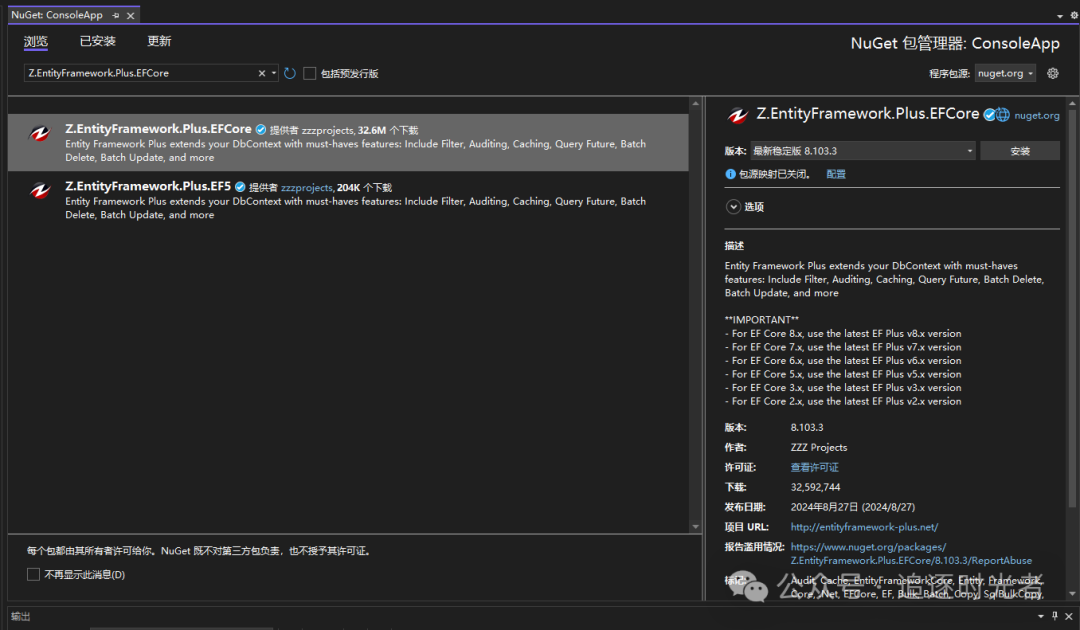Refresh the package search results
Image resolution: width=1080 pixels, height=630 pixels.
[290, 73]
